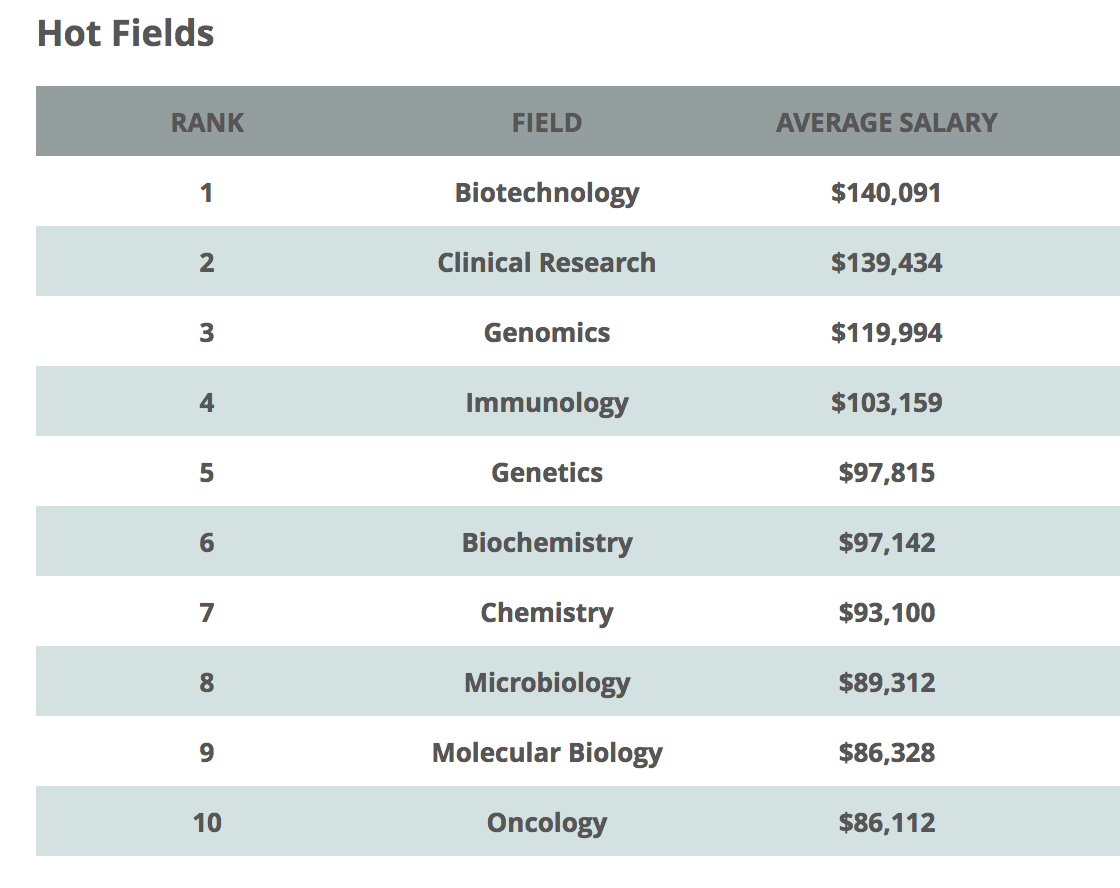Click the RANK column header
Screen dimensions: 1120x888
[207, 123]
